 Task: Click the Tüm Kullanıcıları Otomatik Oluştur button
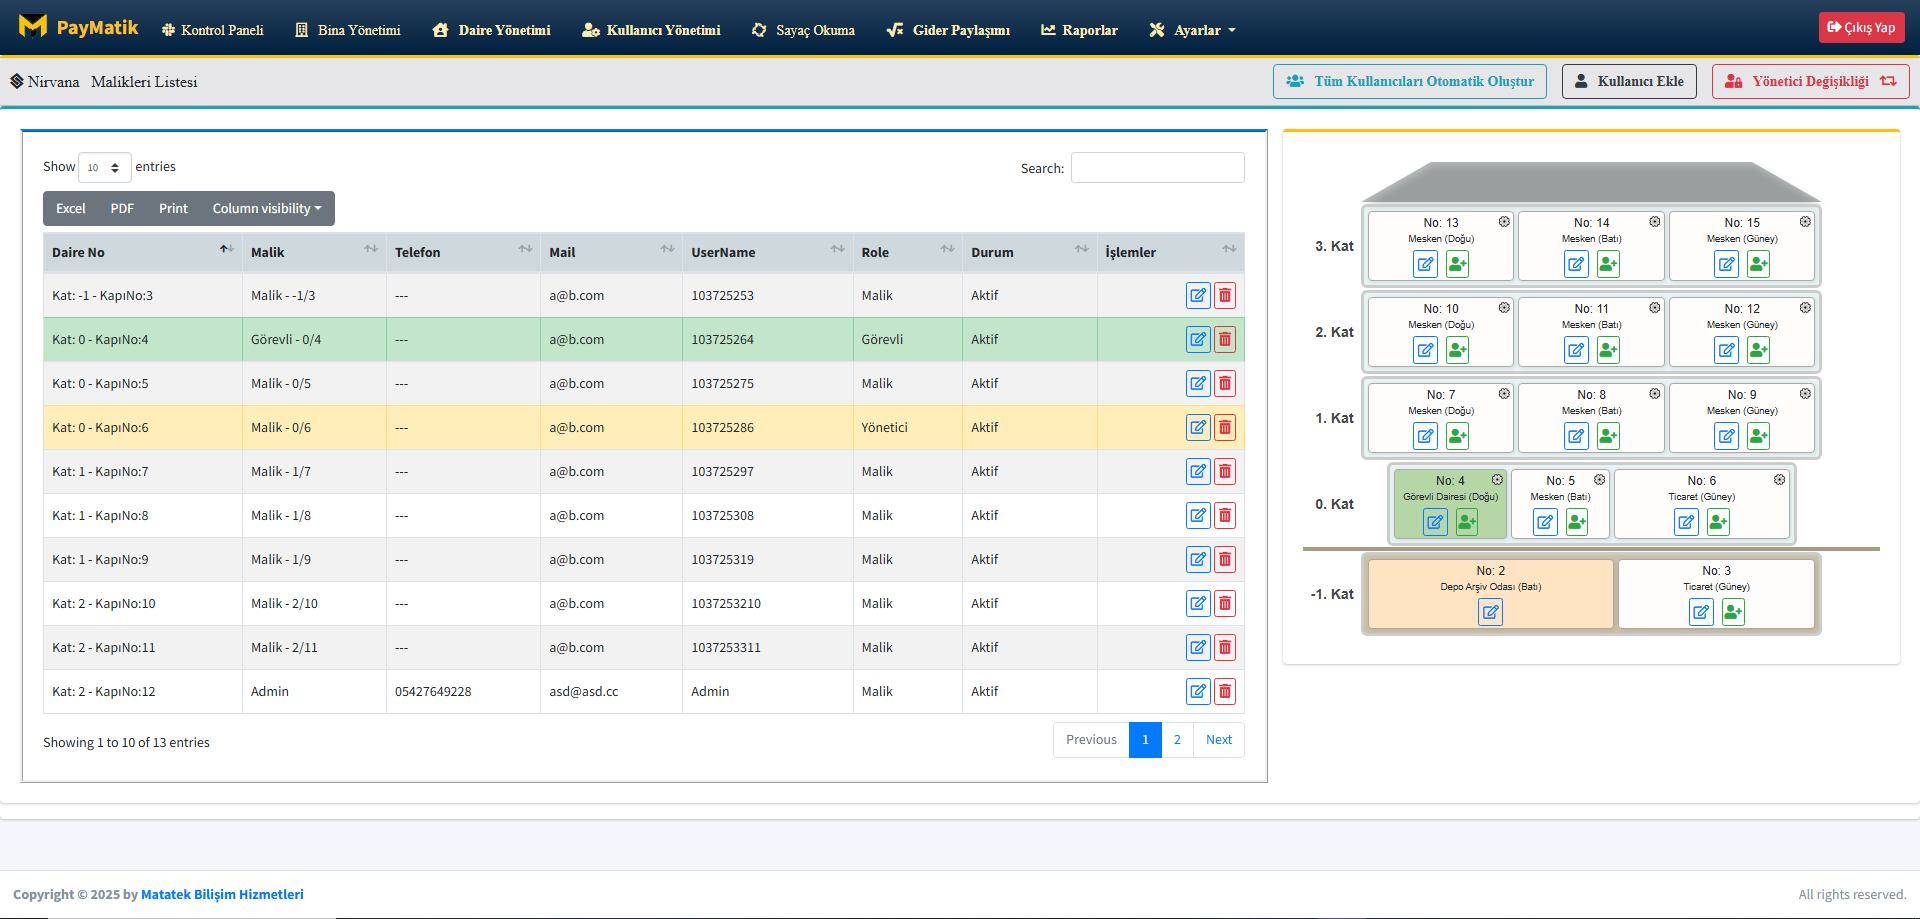[x=1409, y=81]
